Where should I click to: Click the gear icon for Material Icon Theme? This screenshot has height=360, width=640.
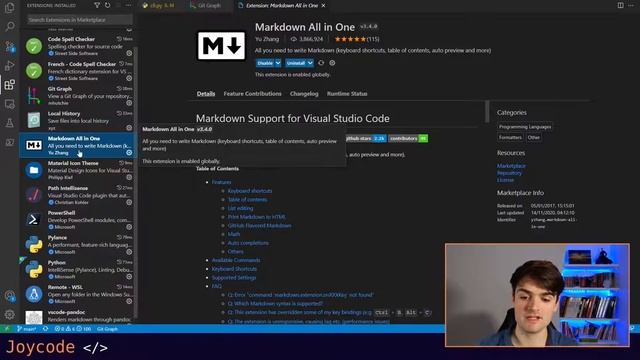129,177
